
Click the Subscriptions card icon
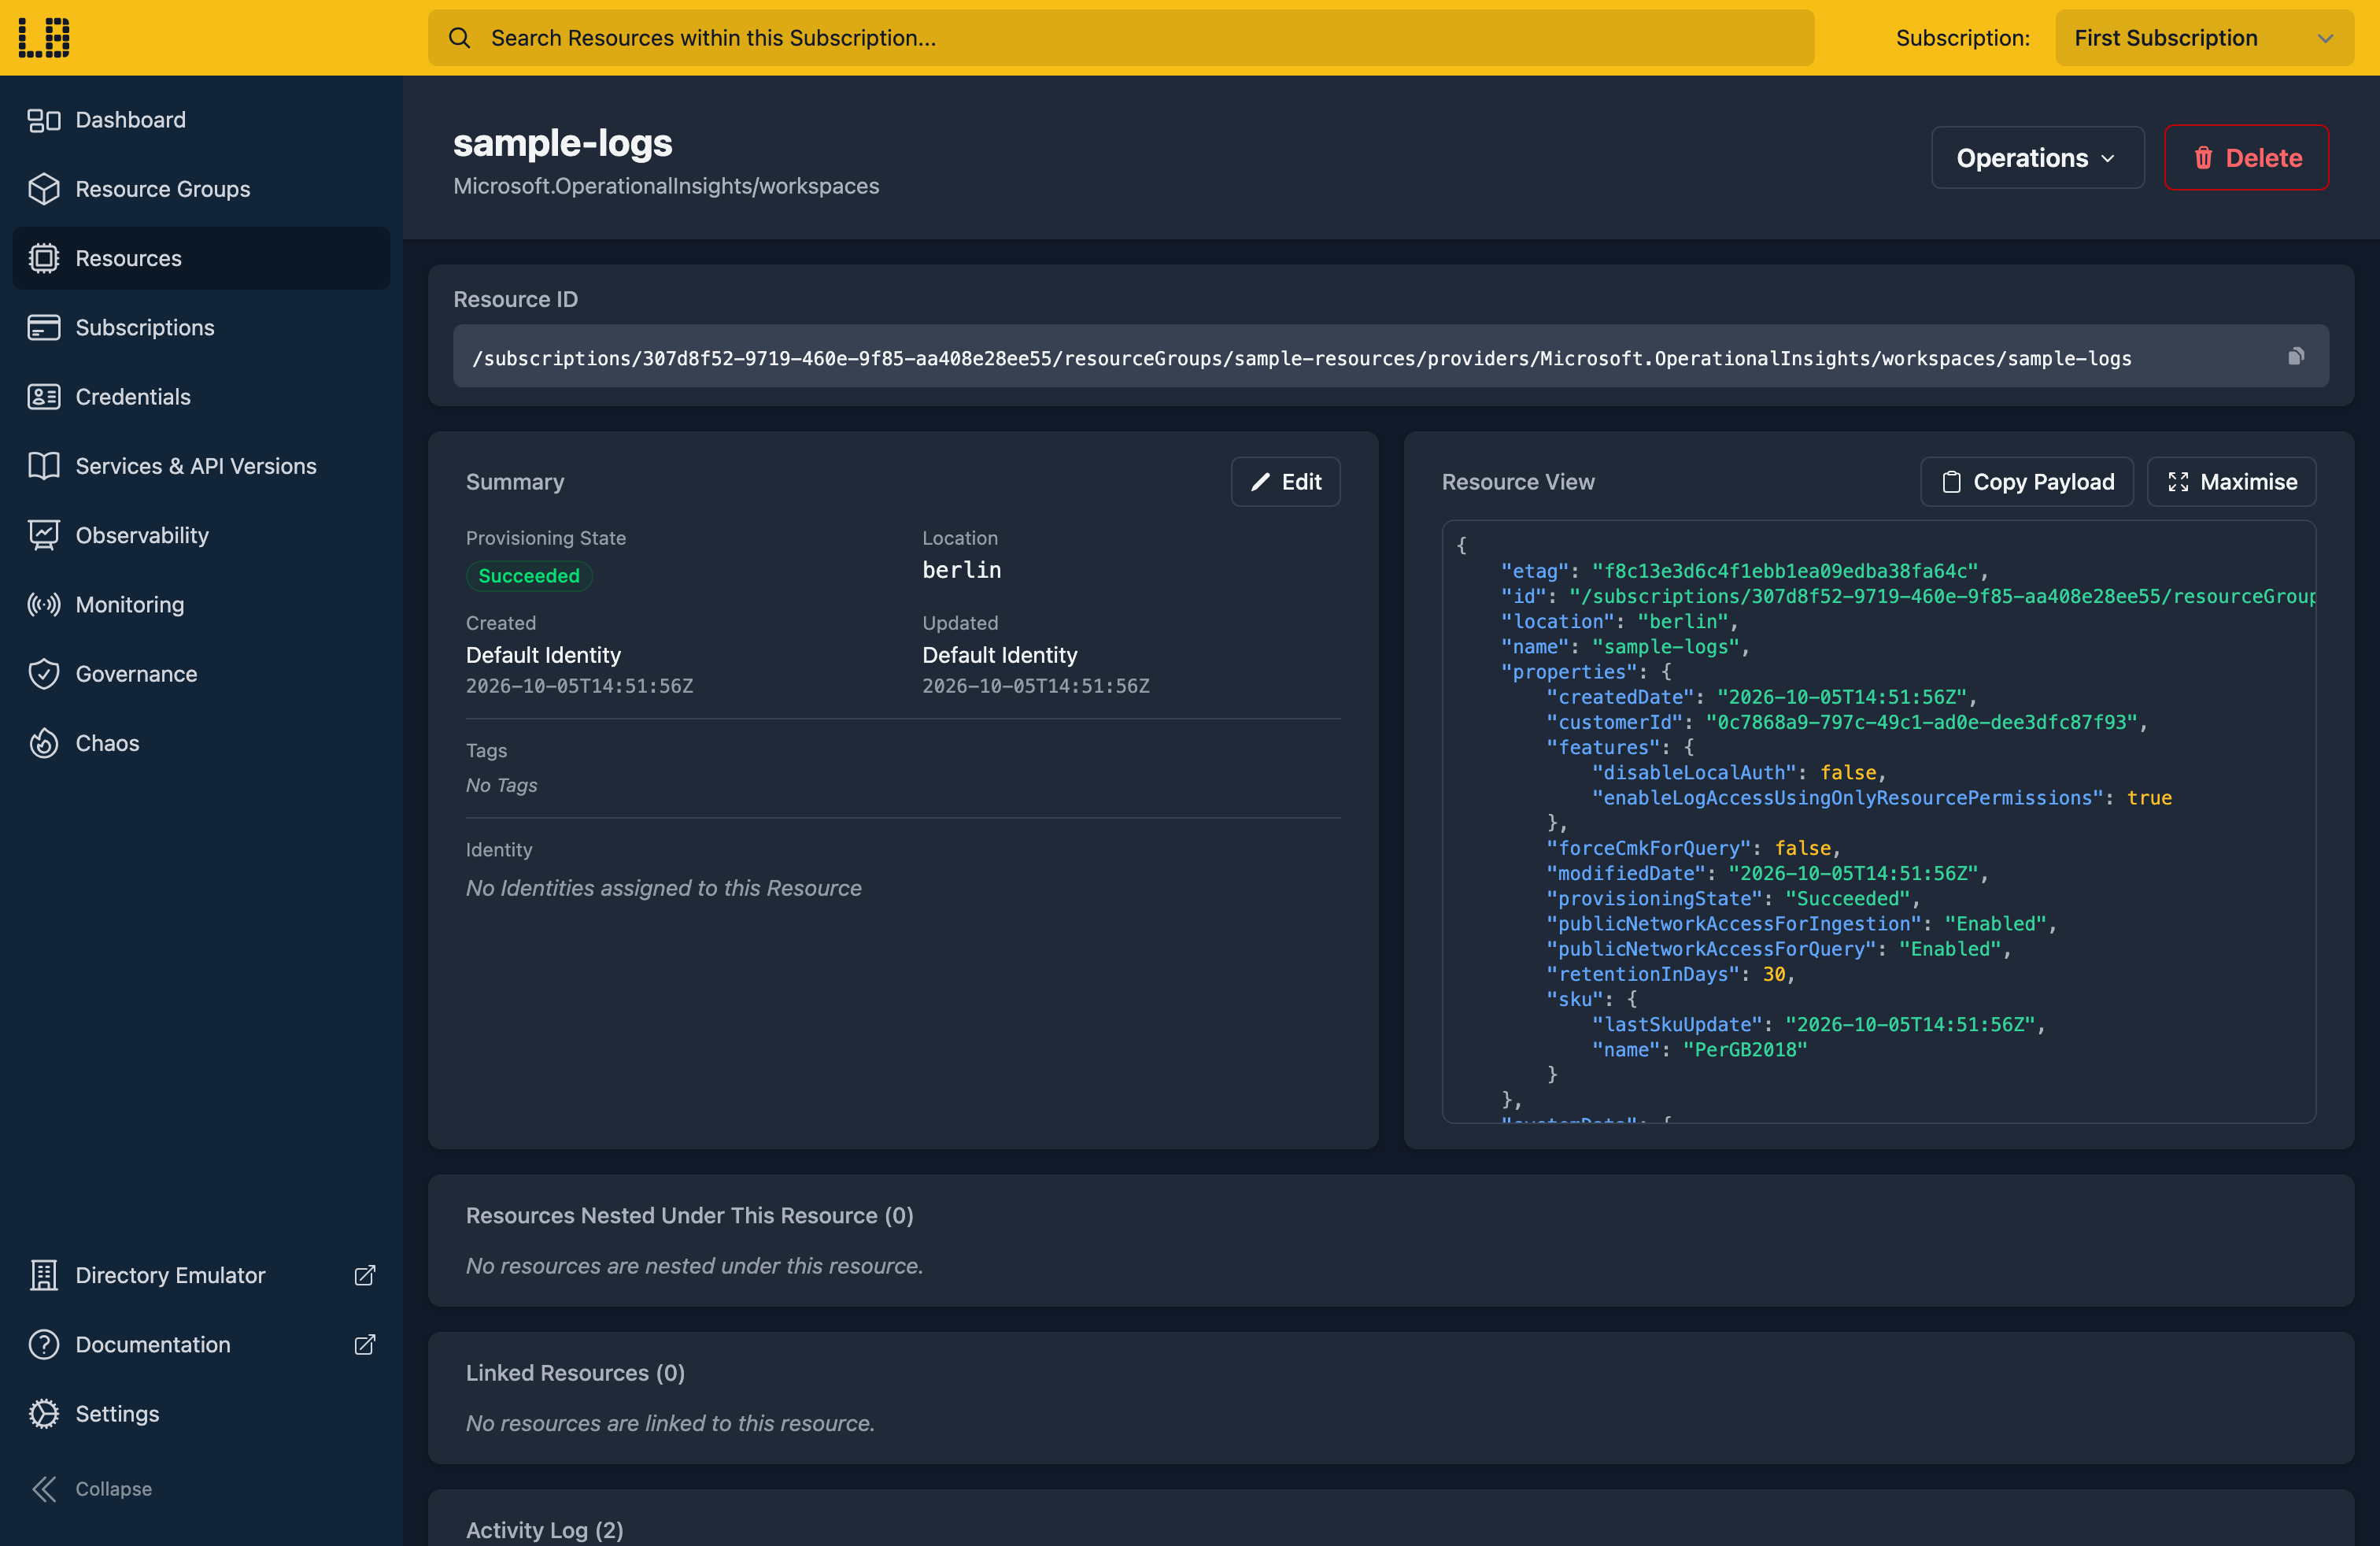[x=44, y=327]
